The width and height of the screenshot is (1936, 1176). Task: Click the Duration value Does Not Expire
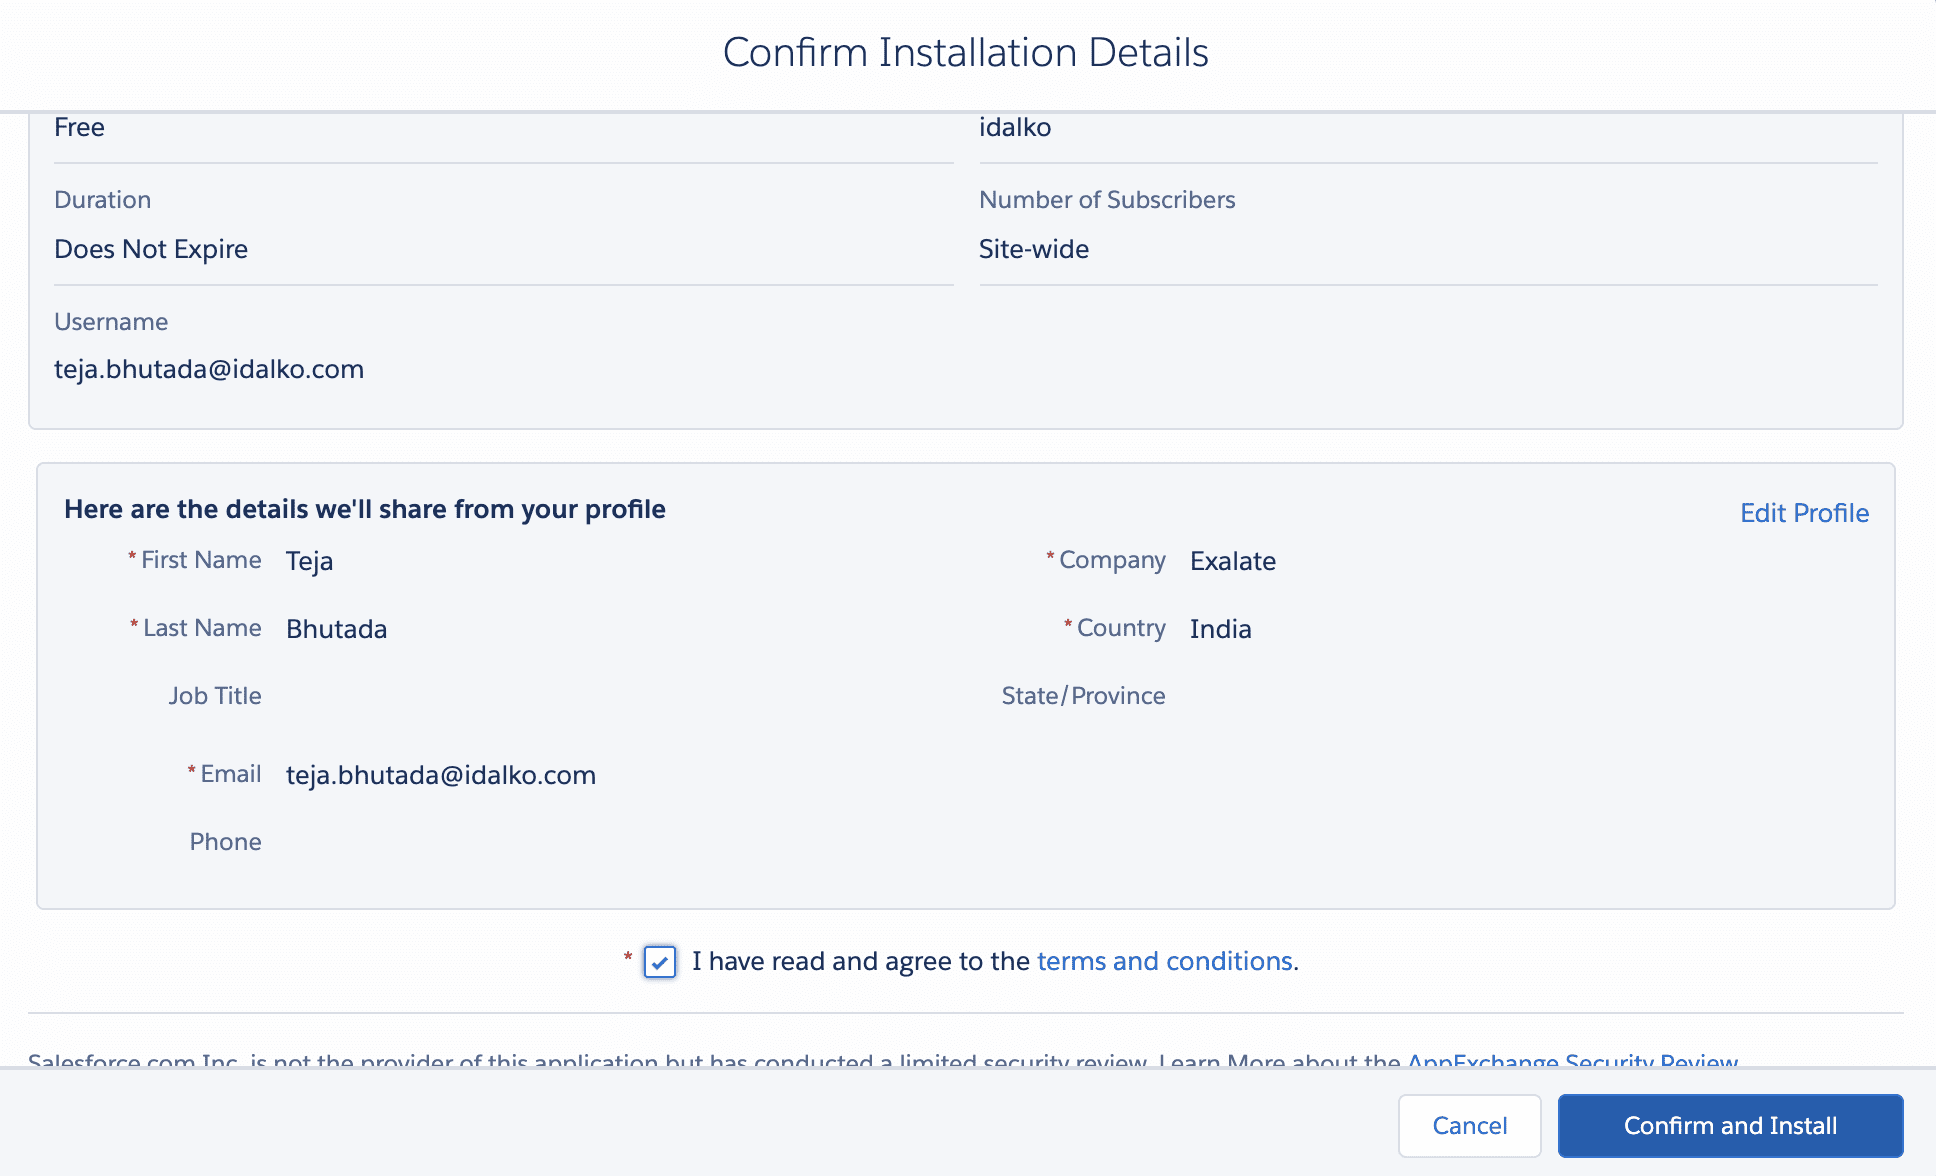point(151,249)
